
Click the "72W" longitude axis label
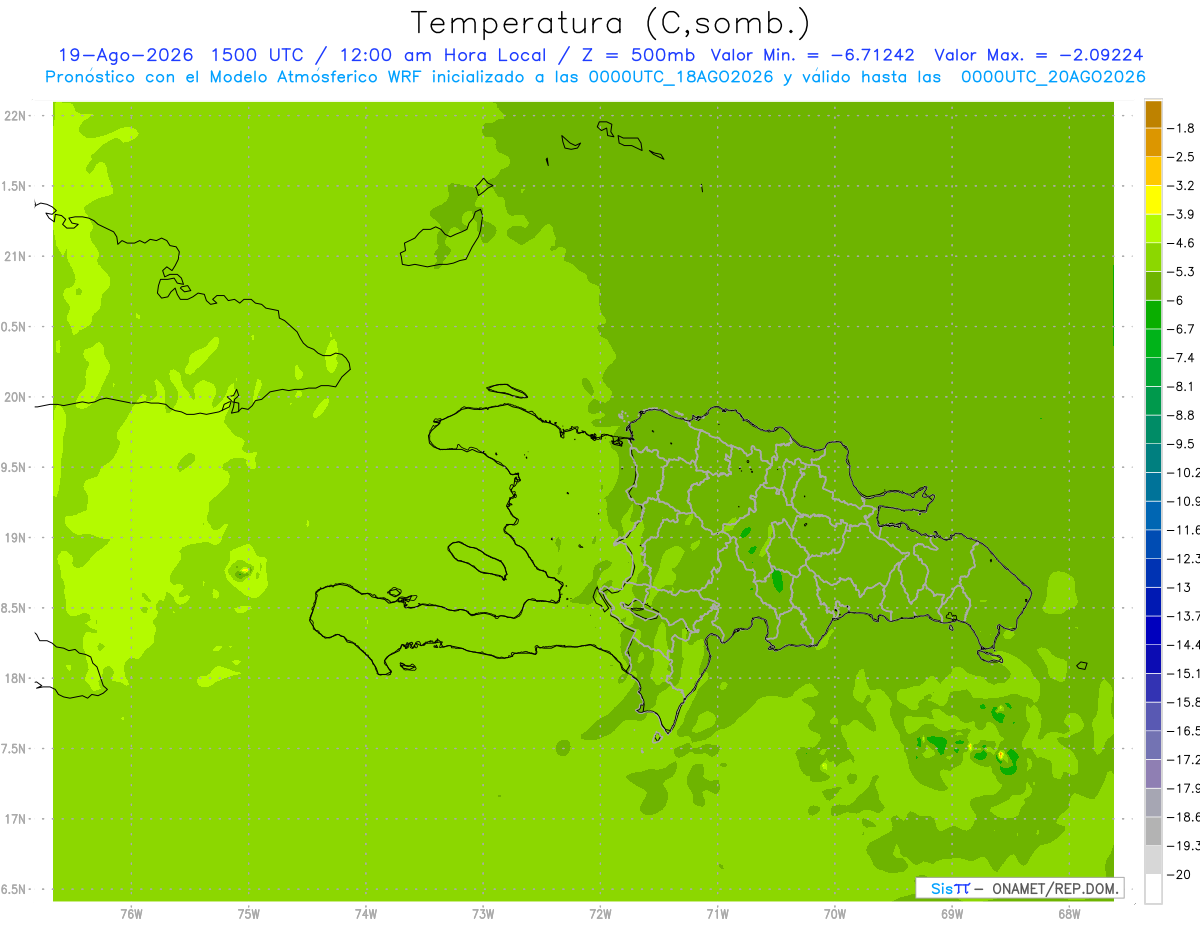600,914
